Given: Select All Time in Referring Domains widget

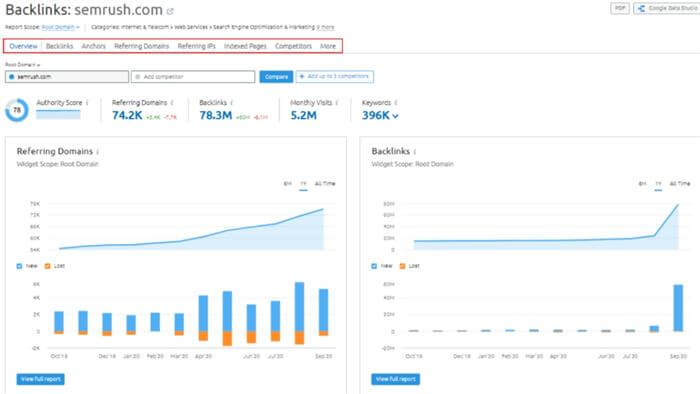Looking at the screenshot, I should (x=325, y=184).
